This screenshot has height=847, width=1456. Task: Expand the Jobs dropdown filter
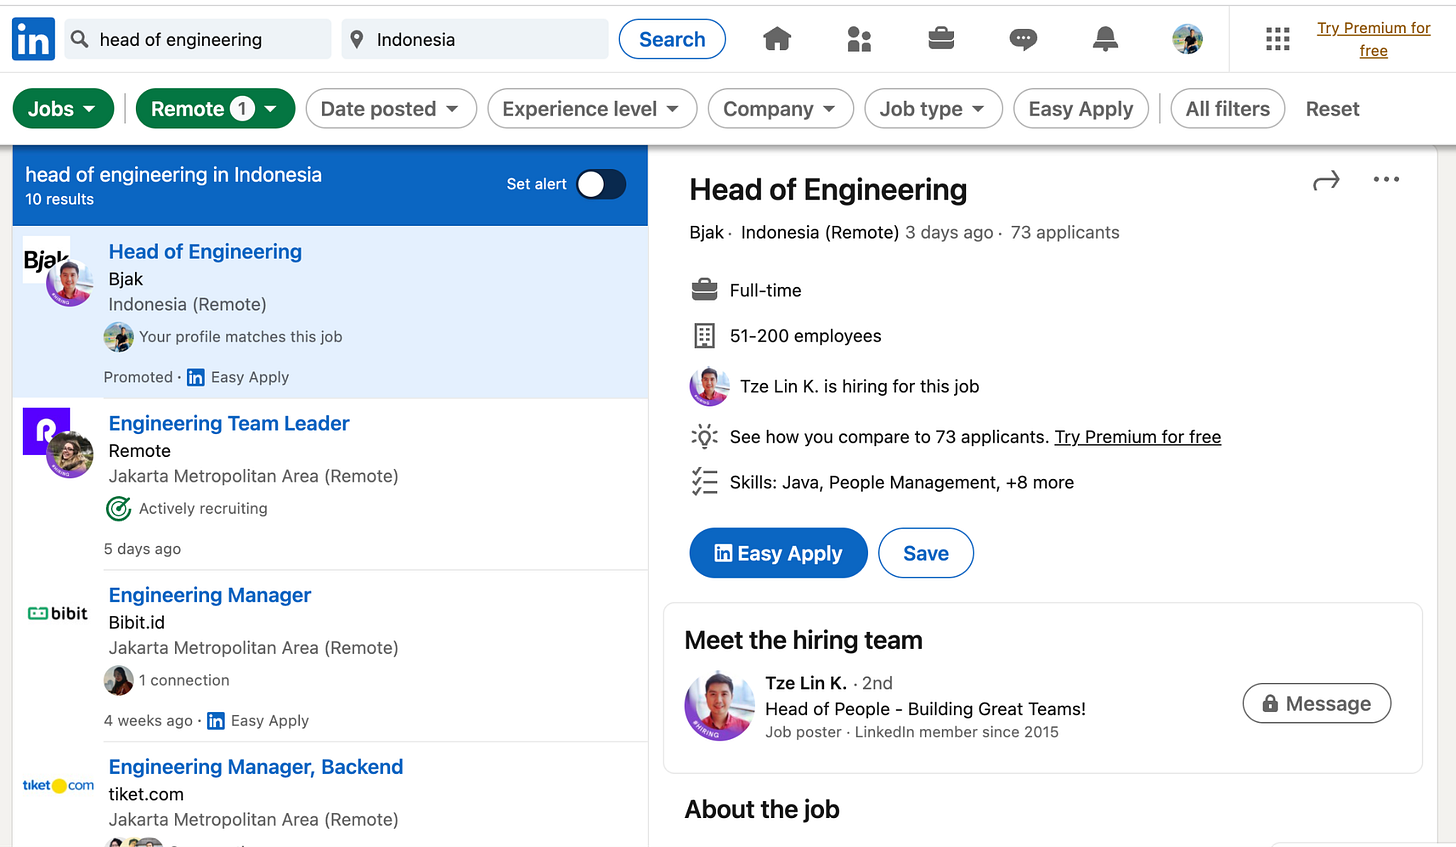(x=62, y=109)
